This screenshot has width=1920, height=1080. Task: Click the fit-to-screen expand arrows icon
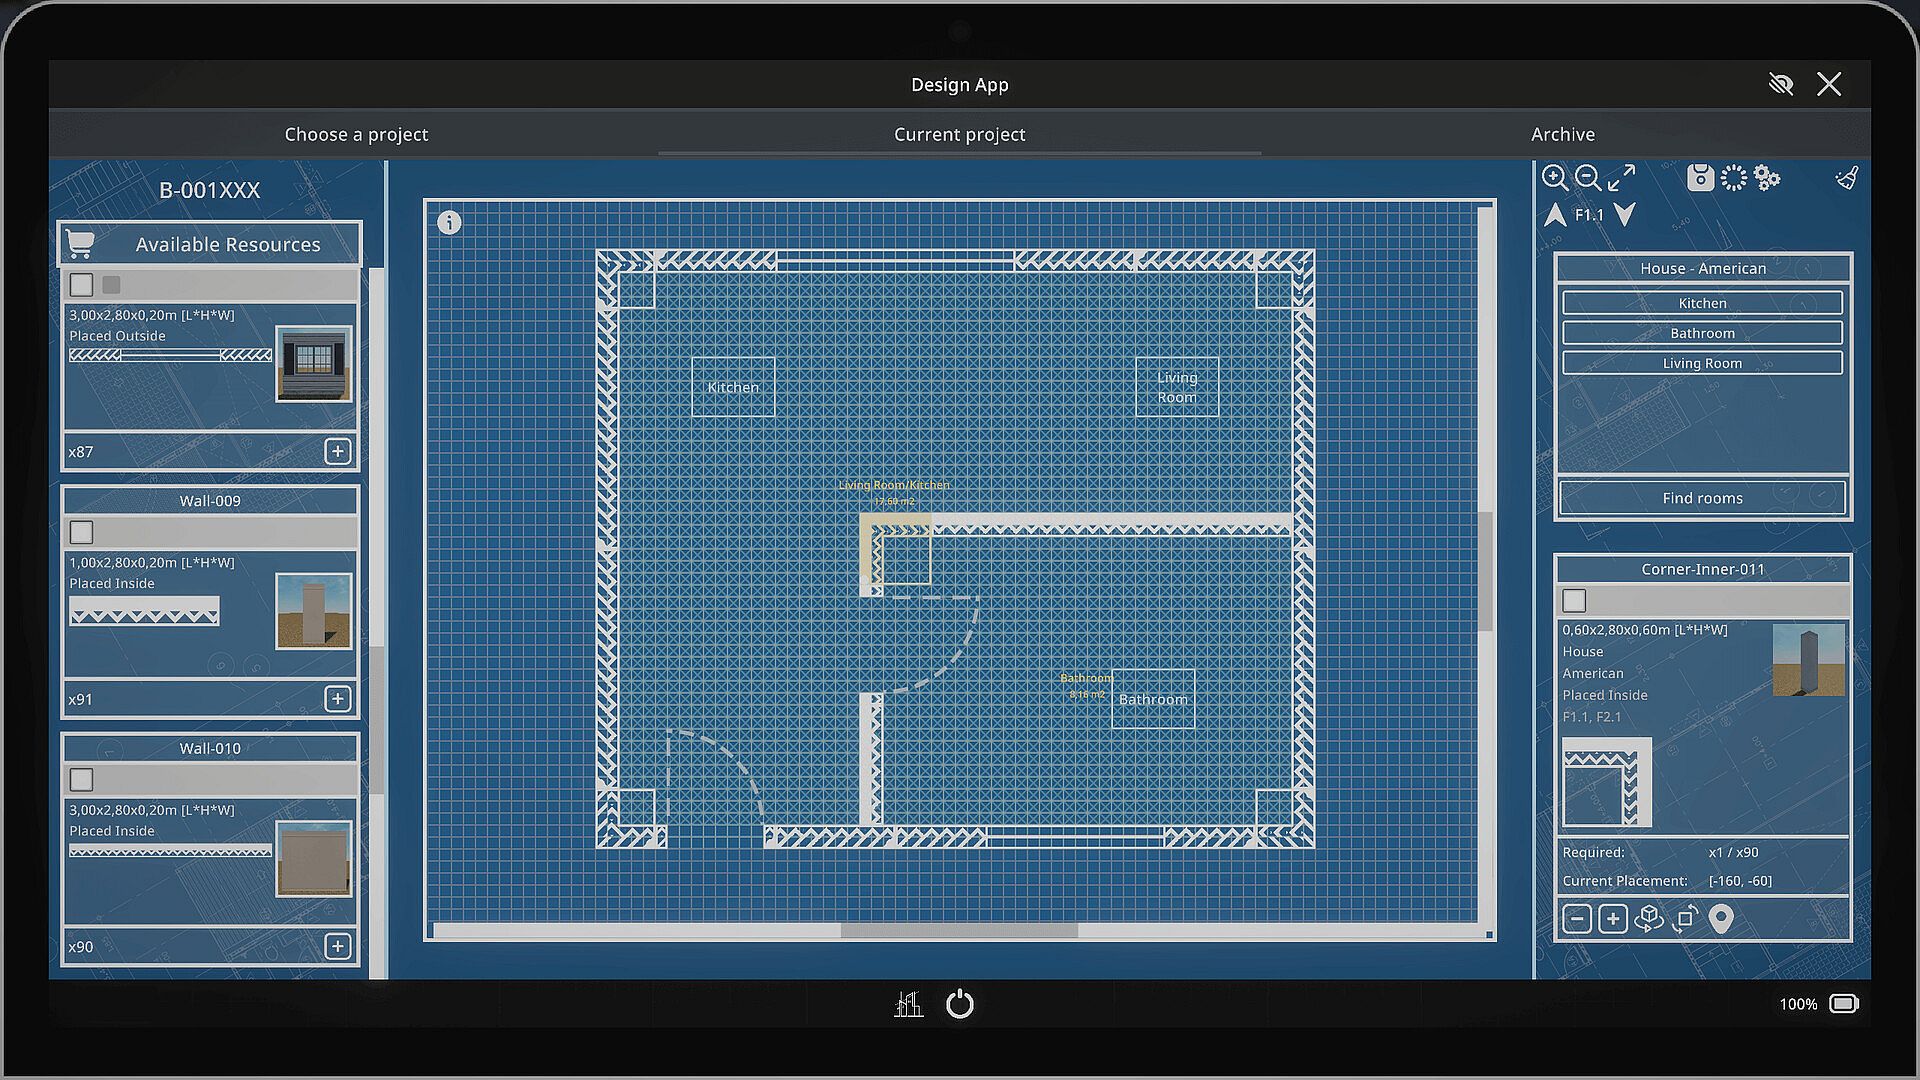pos(1621,178)
